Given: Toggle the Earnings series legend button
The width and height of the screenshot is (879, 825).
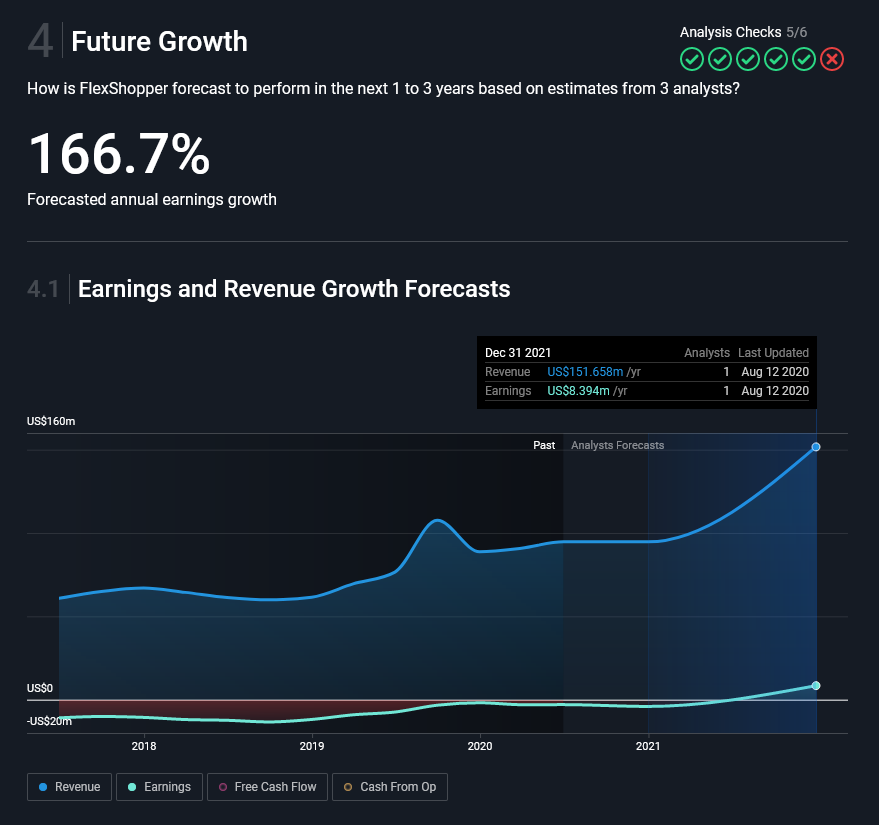Looking at the screenshot, I should 159,787.
